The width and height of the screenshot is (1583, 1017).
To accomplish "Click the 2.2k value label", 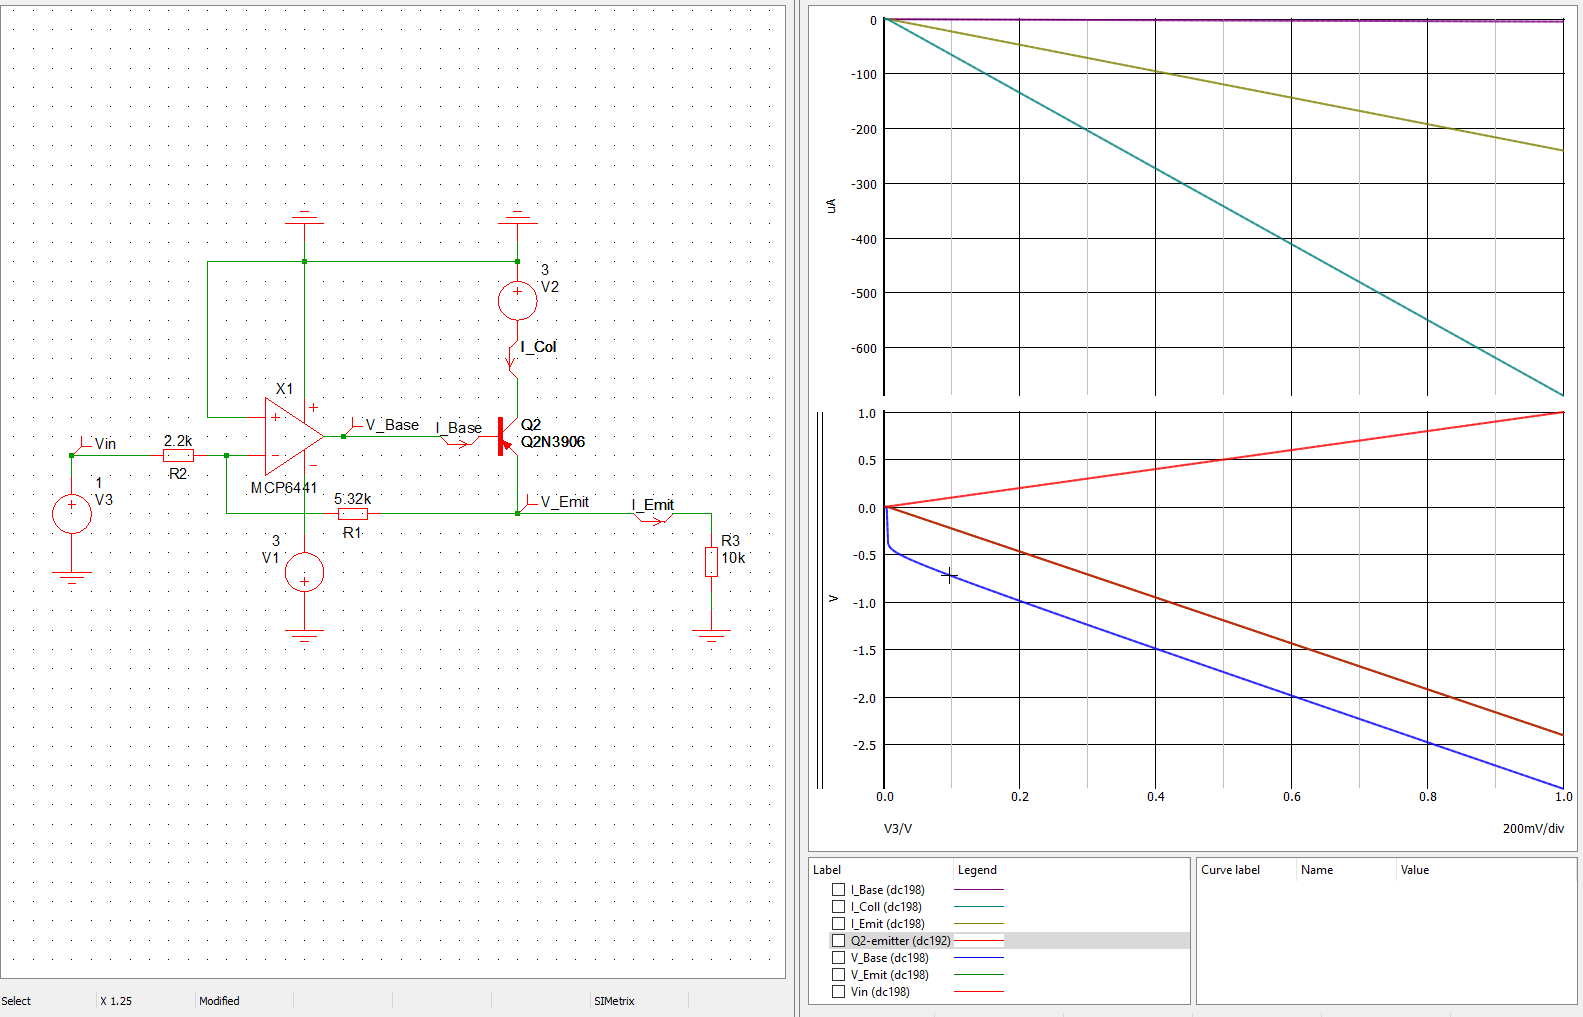I will coord(178,441).
